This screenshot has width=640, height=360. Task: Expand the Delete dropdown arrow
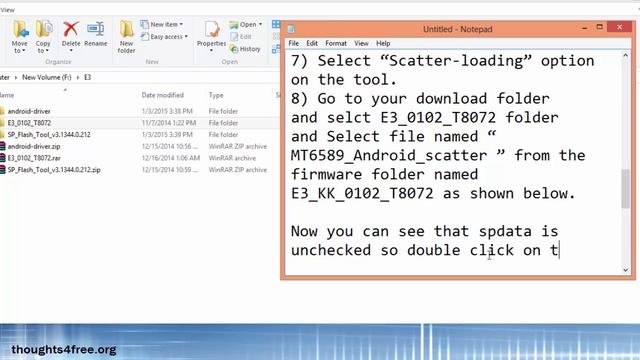71,50
